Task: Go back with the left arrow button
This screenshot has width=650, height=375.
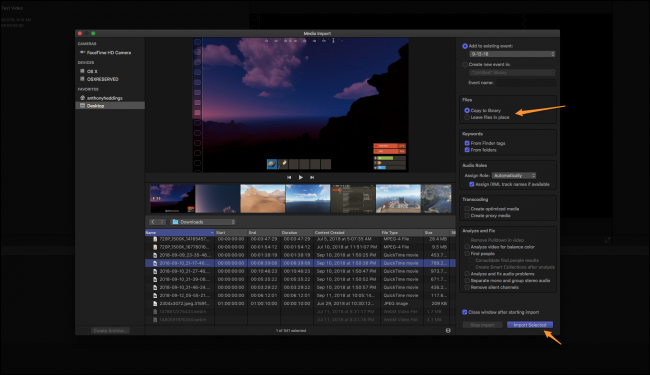Action: [x=153, y=222]
